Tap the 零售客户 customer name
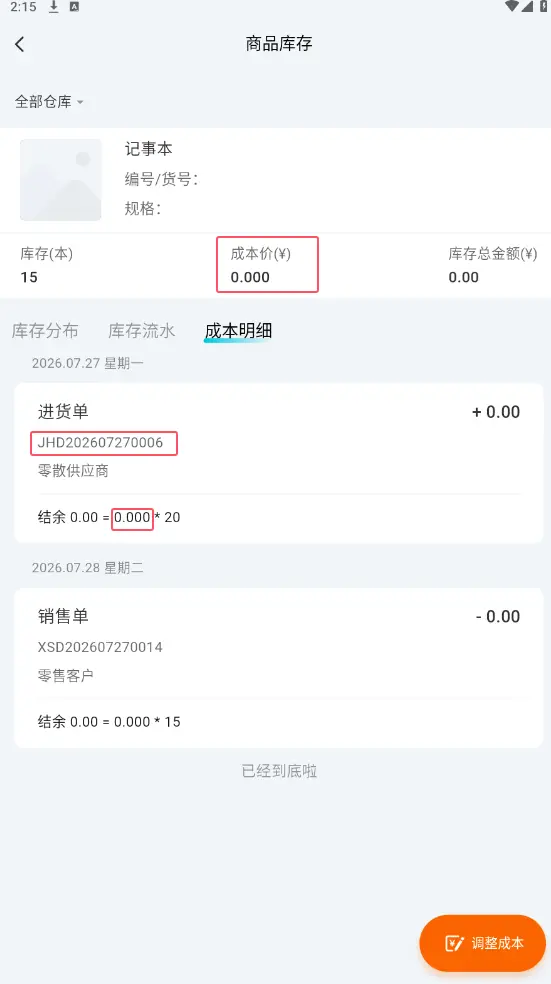 (x=66, y=675)
